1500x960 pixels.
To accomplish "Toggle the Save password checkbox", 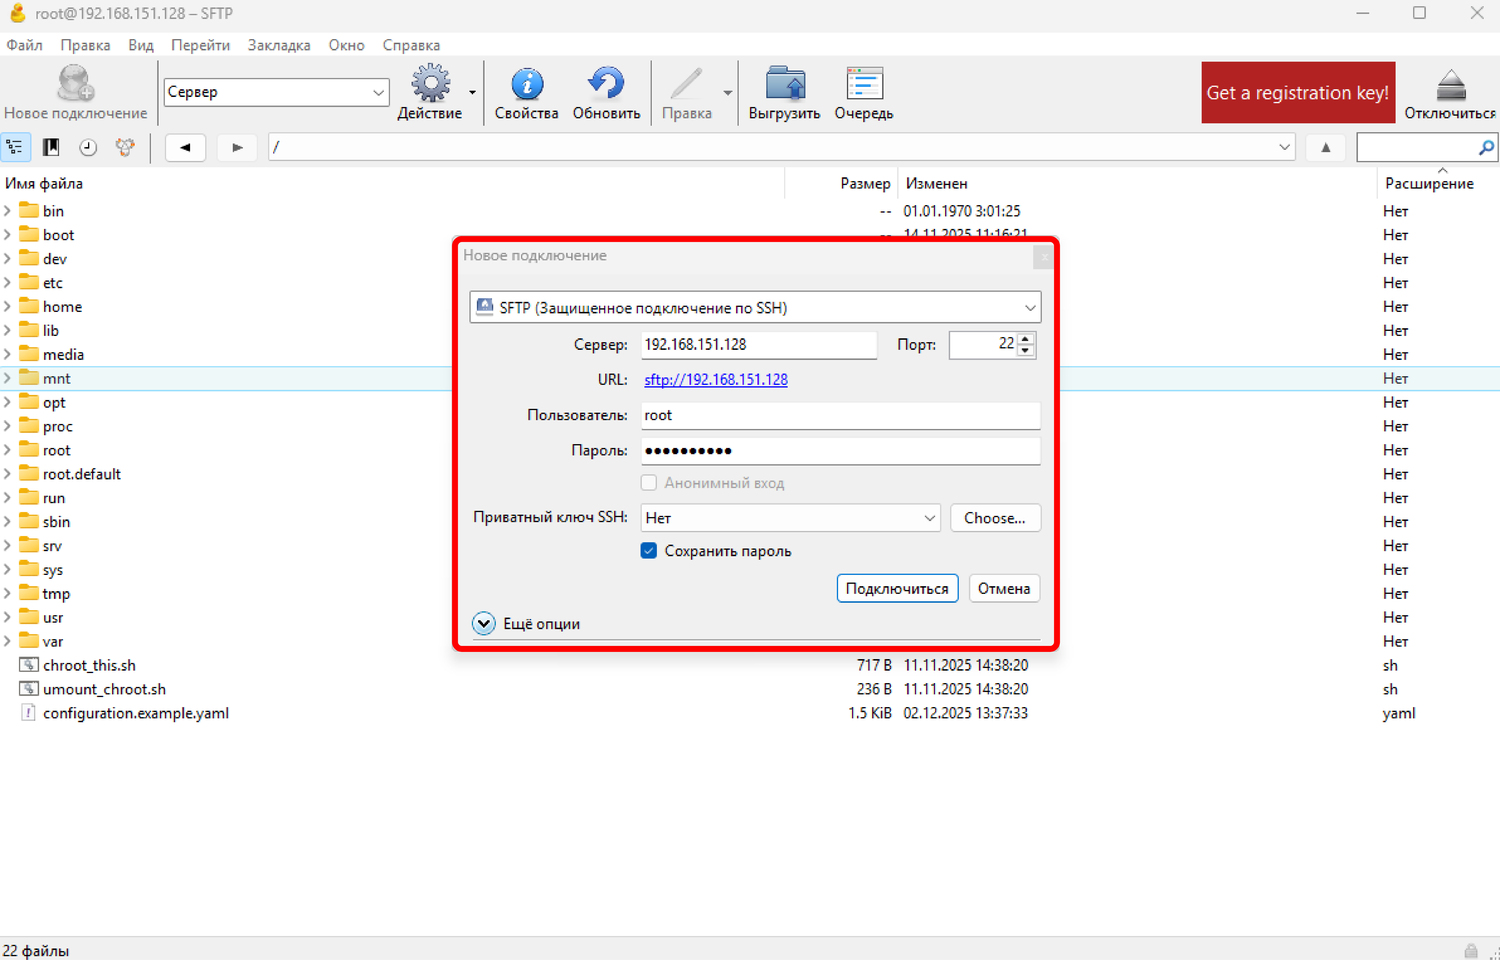I will [649, 551].
